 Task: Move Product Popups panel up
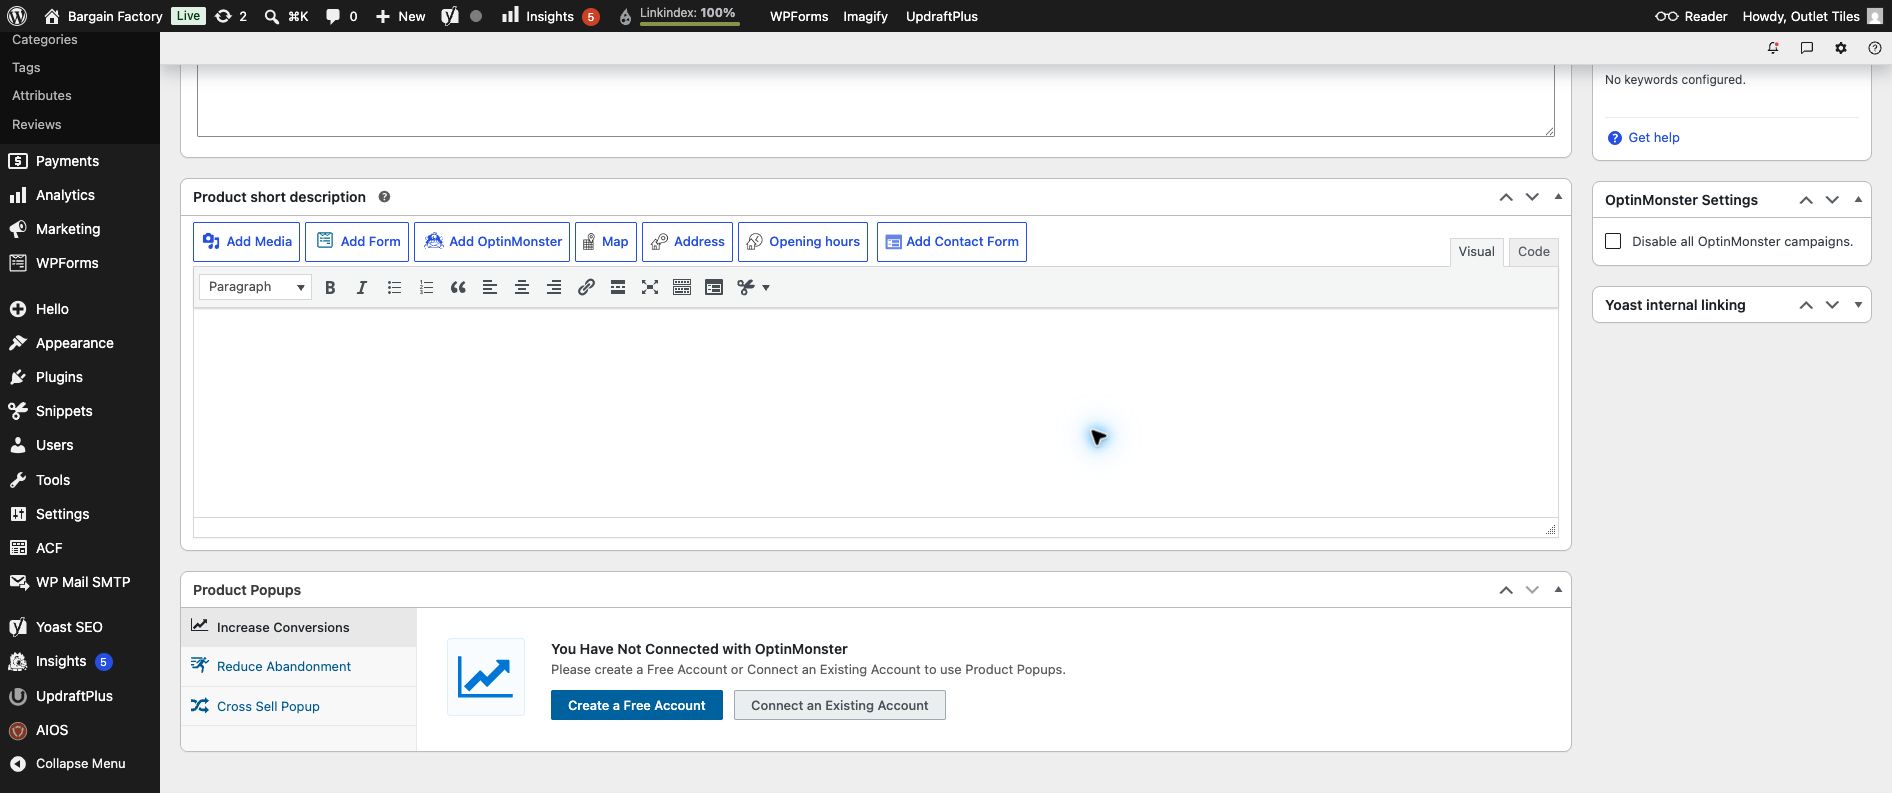coord(1506,590)
